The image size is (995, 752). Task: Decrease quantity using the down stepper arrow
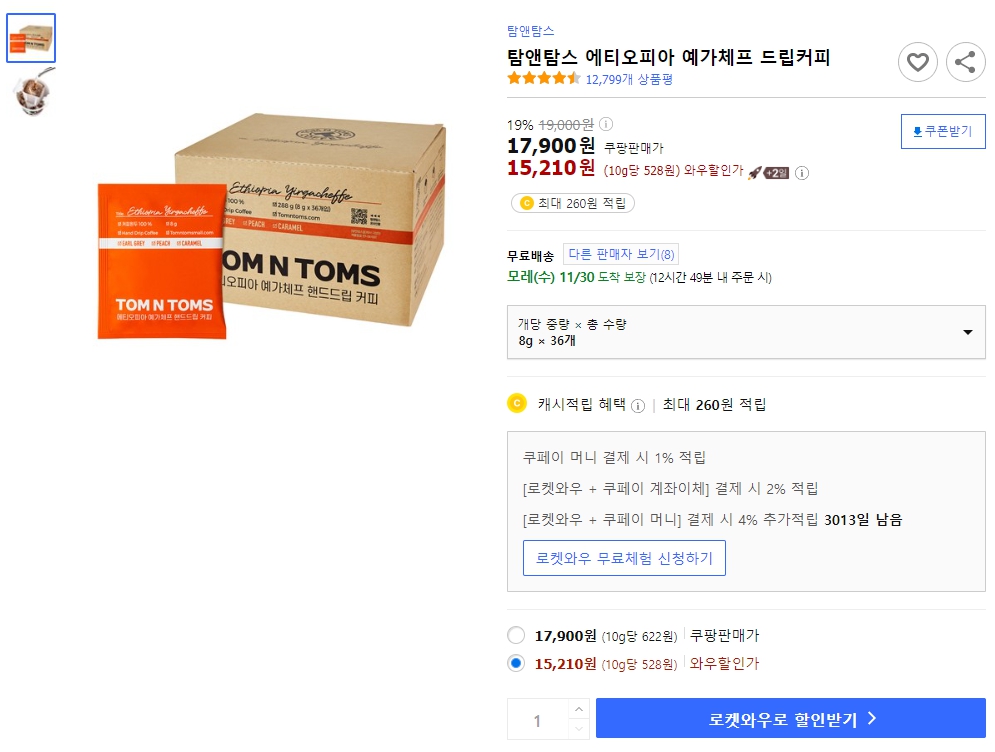[579, 728]
